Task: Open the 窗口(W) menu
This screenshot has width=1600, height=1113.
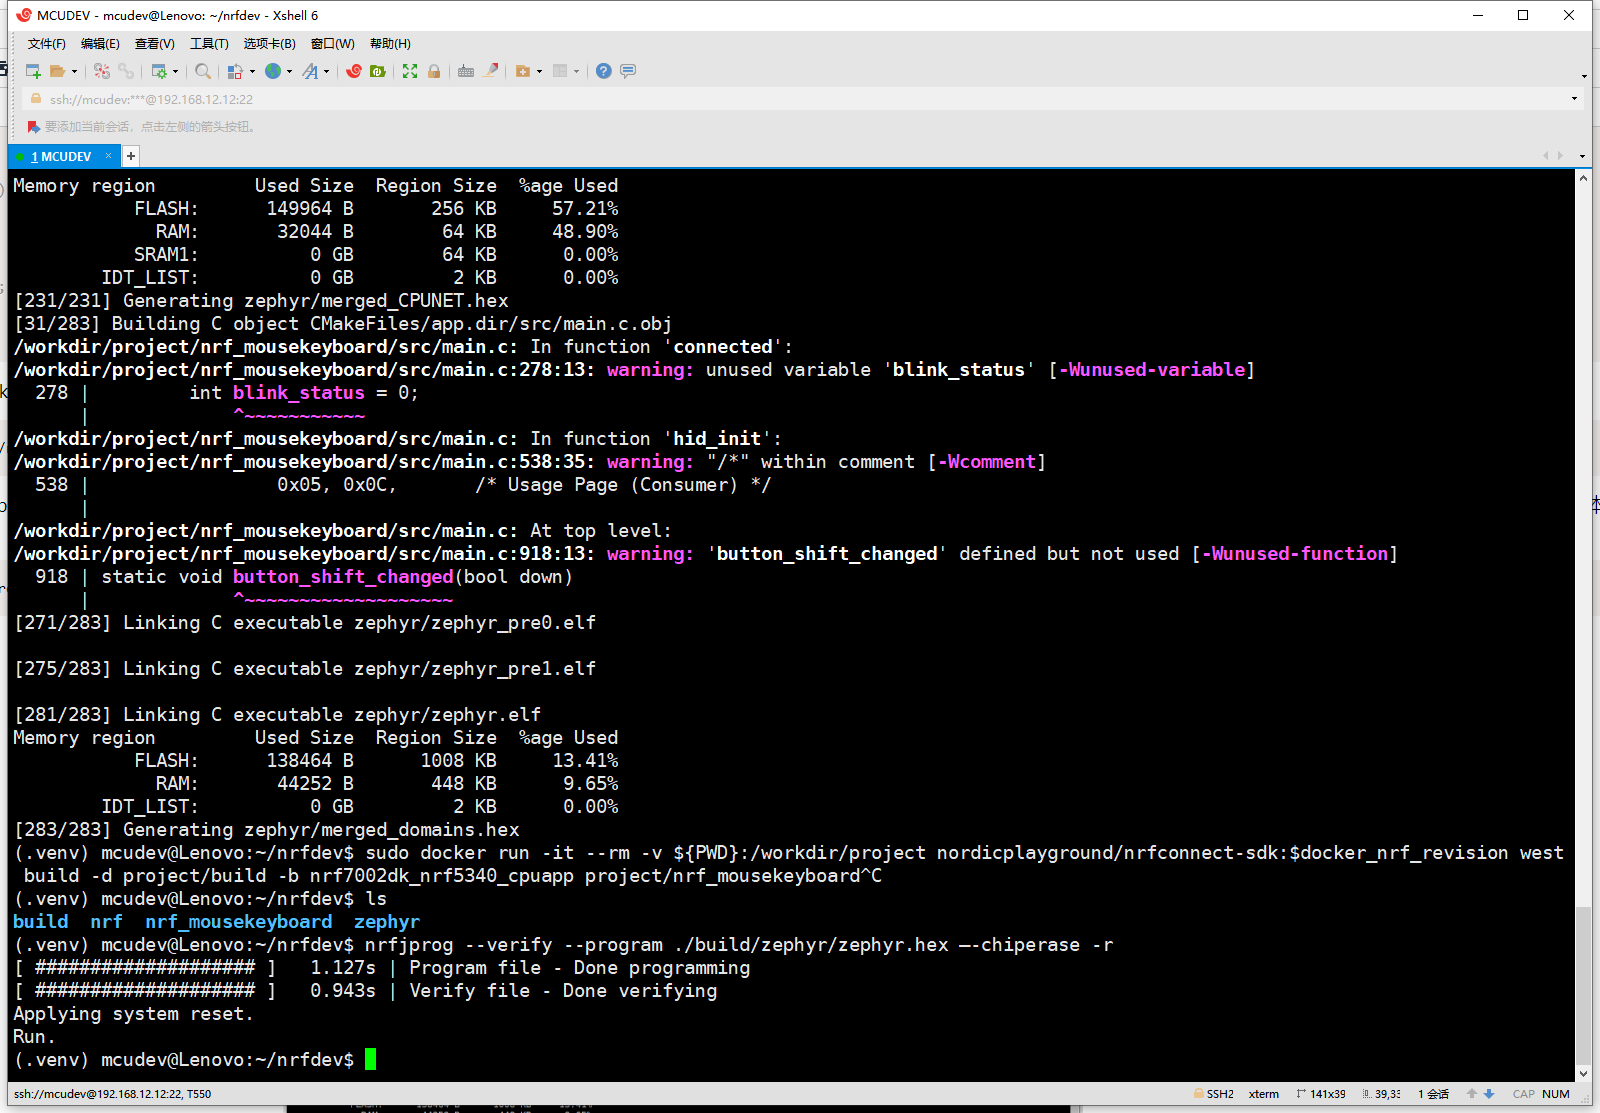Action: pos(332,44)
